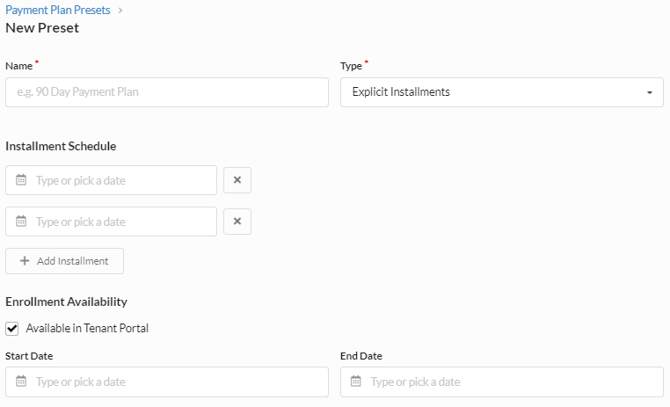Click the plus icon on Add Installment

24,261
